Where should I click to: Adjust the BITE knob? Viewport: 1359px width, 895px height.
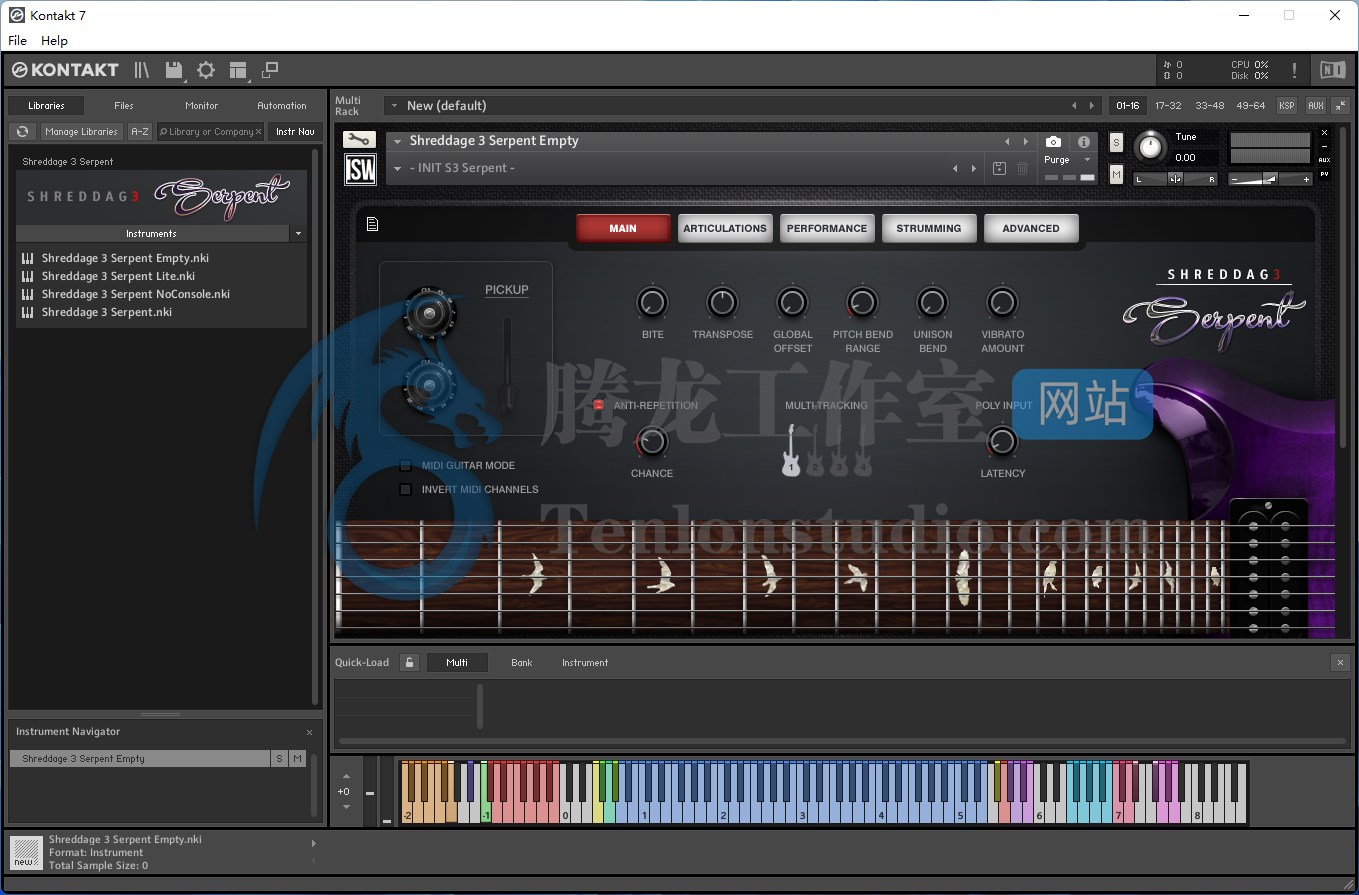point(652,301)
